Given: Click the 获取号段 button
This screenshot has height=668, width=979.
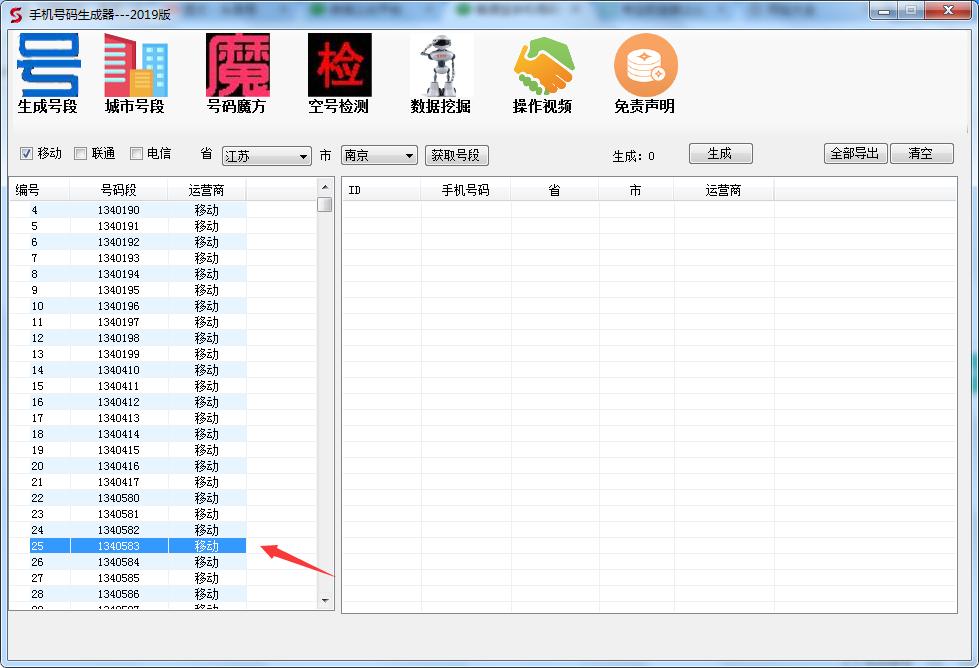Looking at the screenshot, I should click(x=456, y=155).
